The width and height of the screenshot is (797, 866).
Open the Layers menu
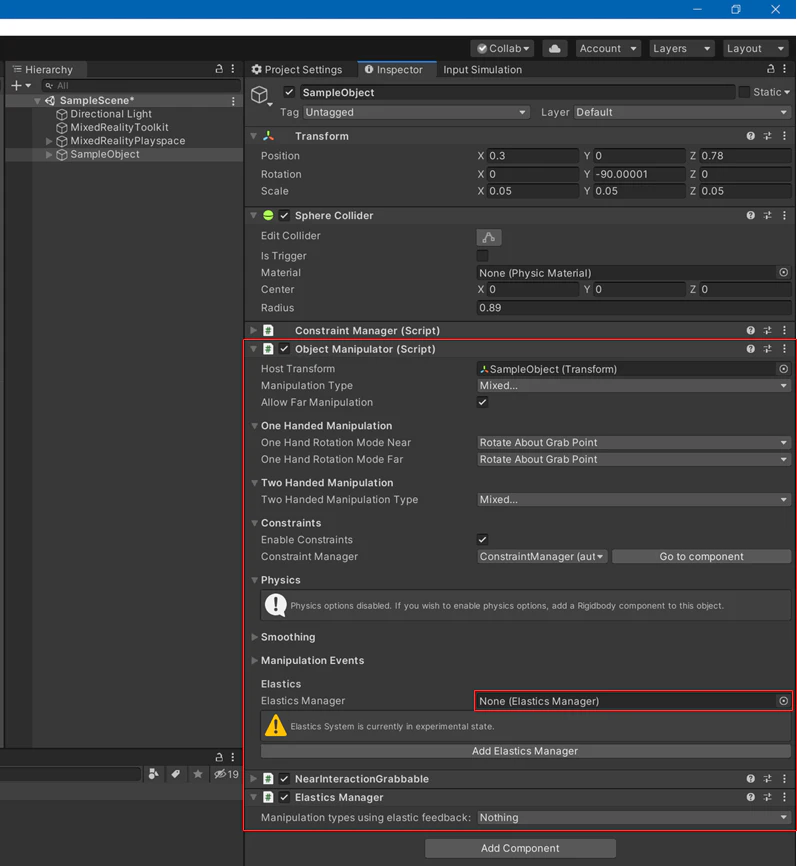[x=682, y=49]
